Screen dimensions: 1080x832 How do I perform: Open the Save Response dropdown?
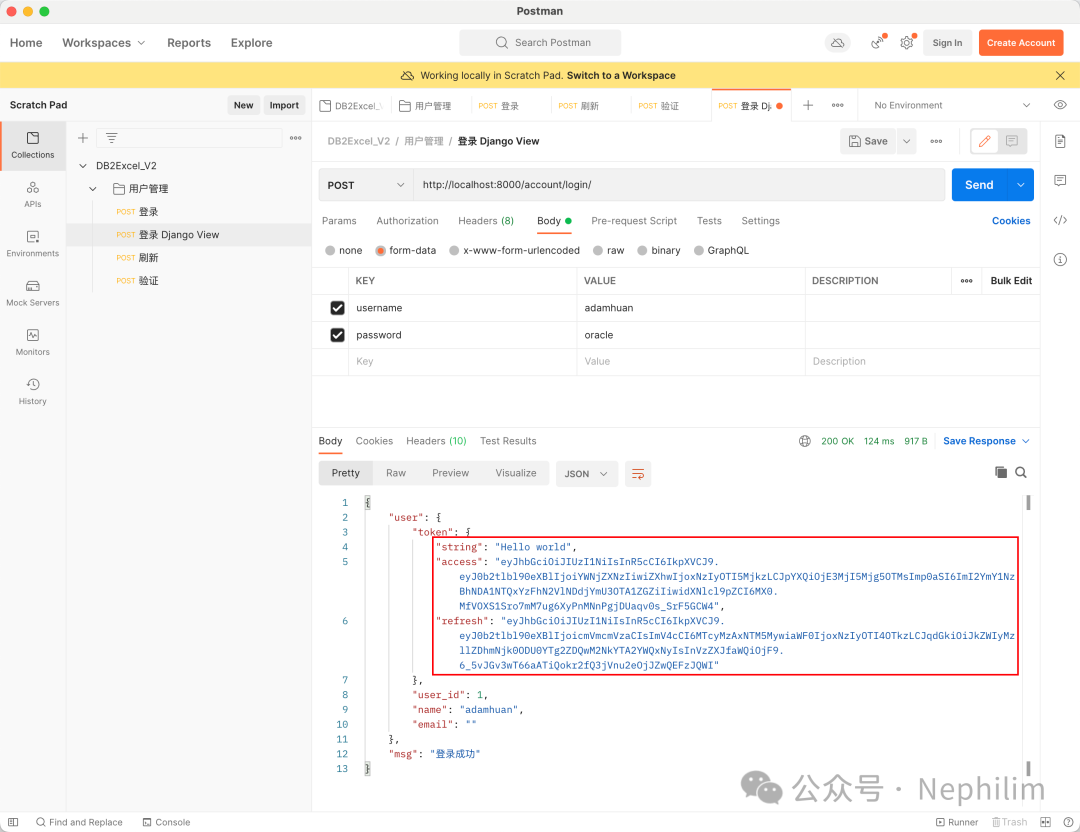[986, 441]
